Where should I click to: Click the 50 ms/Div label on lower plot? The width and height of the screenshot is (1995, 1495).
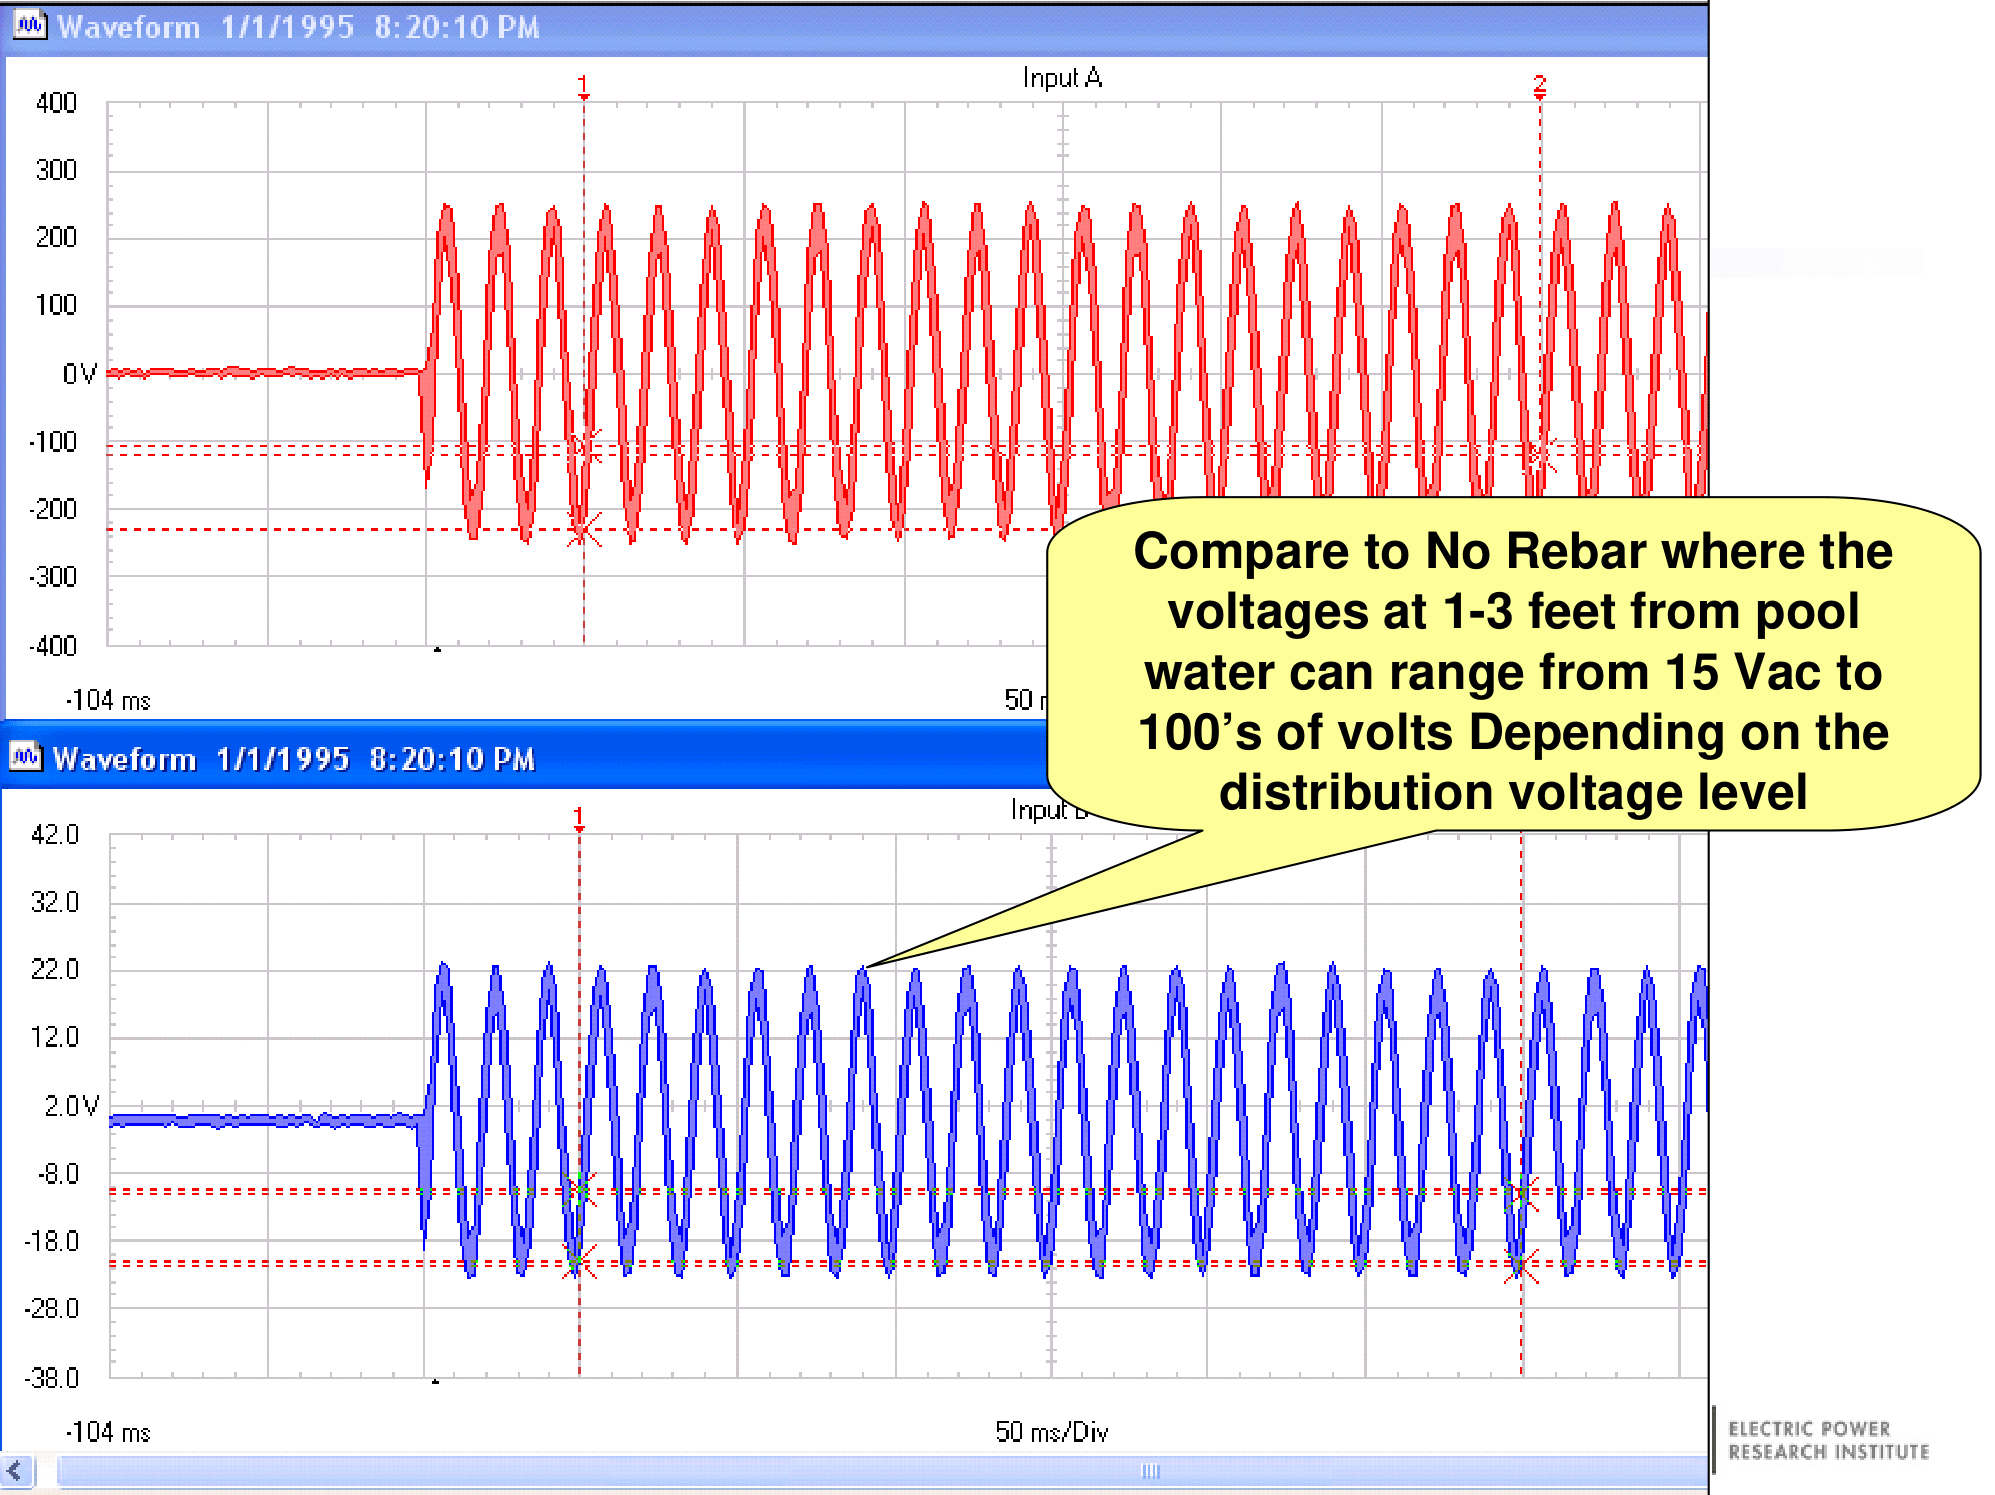click(x=1051, y=1432)
